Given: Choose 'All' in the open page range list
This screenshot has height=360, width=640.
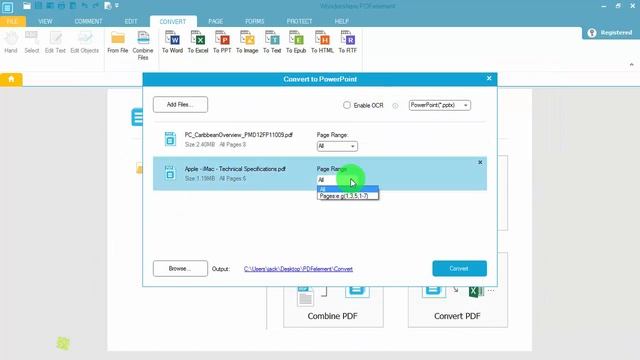Looking at the screenshot, I should click(x=348, y=189).
